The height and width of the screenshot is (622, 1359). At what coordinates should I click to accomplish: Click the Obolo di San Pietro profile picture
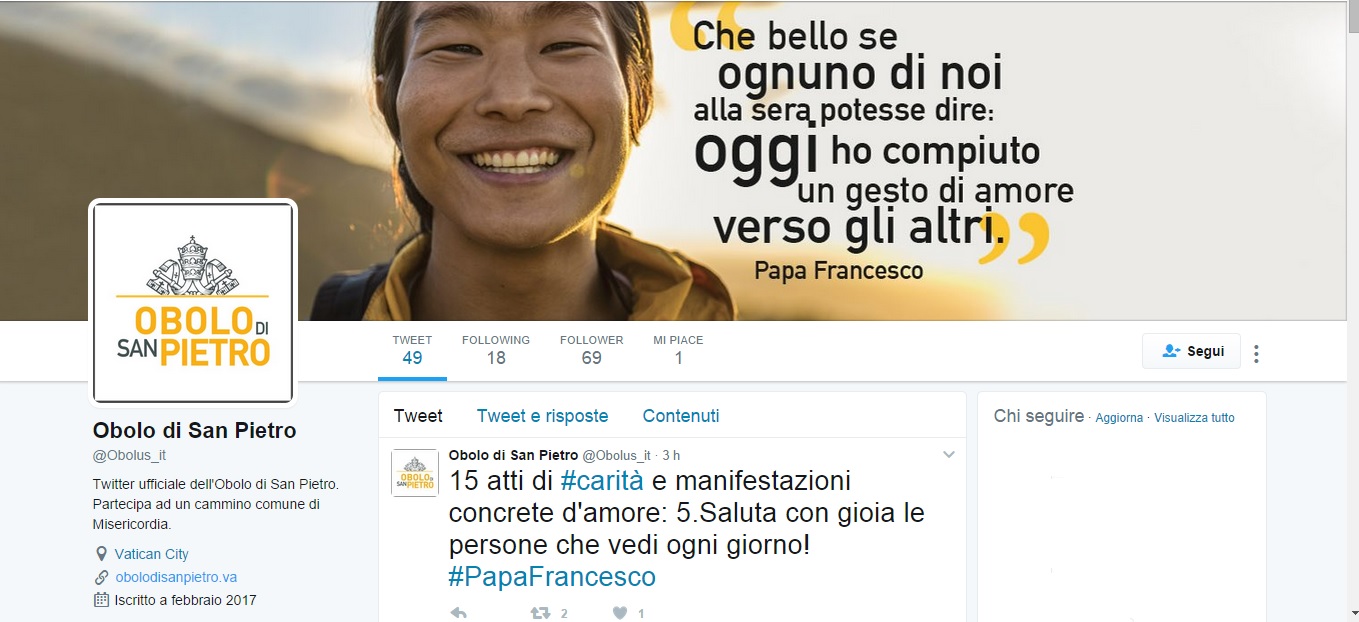point(193,303)
